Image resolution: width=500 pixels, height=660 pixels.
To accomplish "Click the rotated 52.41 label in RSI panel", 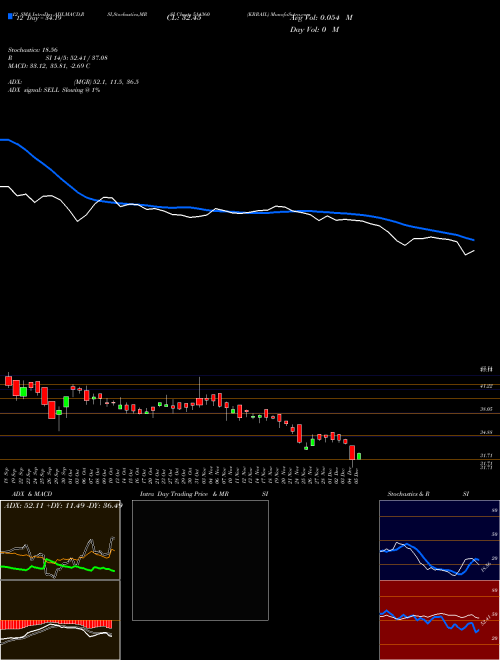I will [x=486, y=620].
